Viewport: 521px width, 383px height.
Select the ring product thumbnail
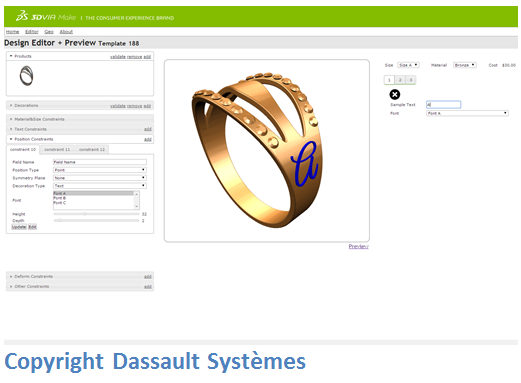(x=26, y=76)
